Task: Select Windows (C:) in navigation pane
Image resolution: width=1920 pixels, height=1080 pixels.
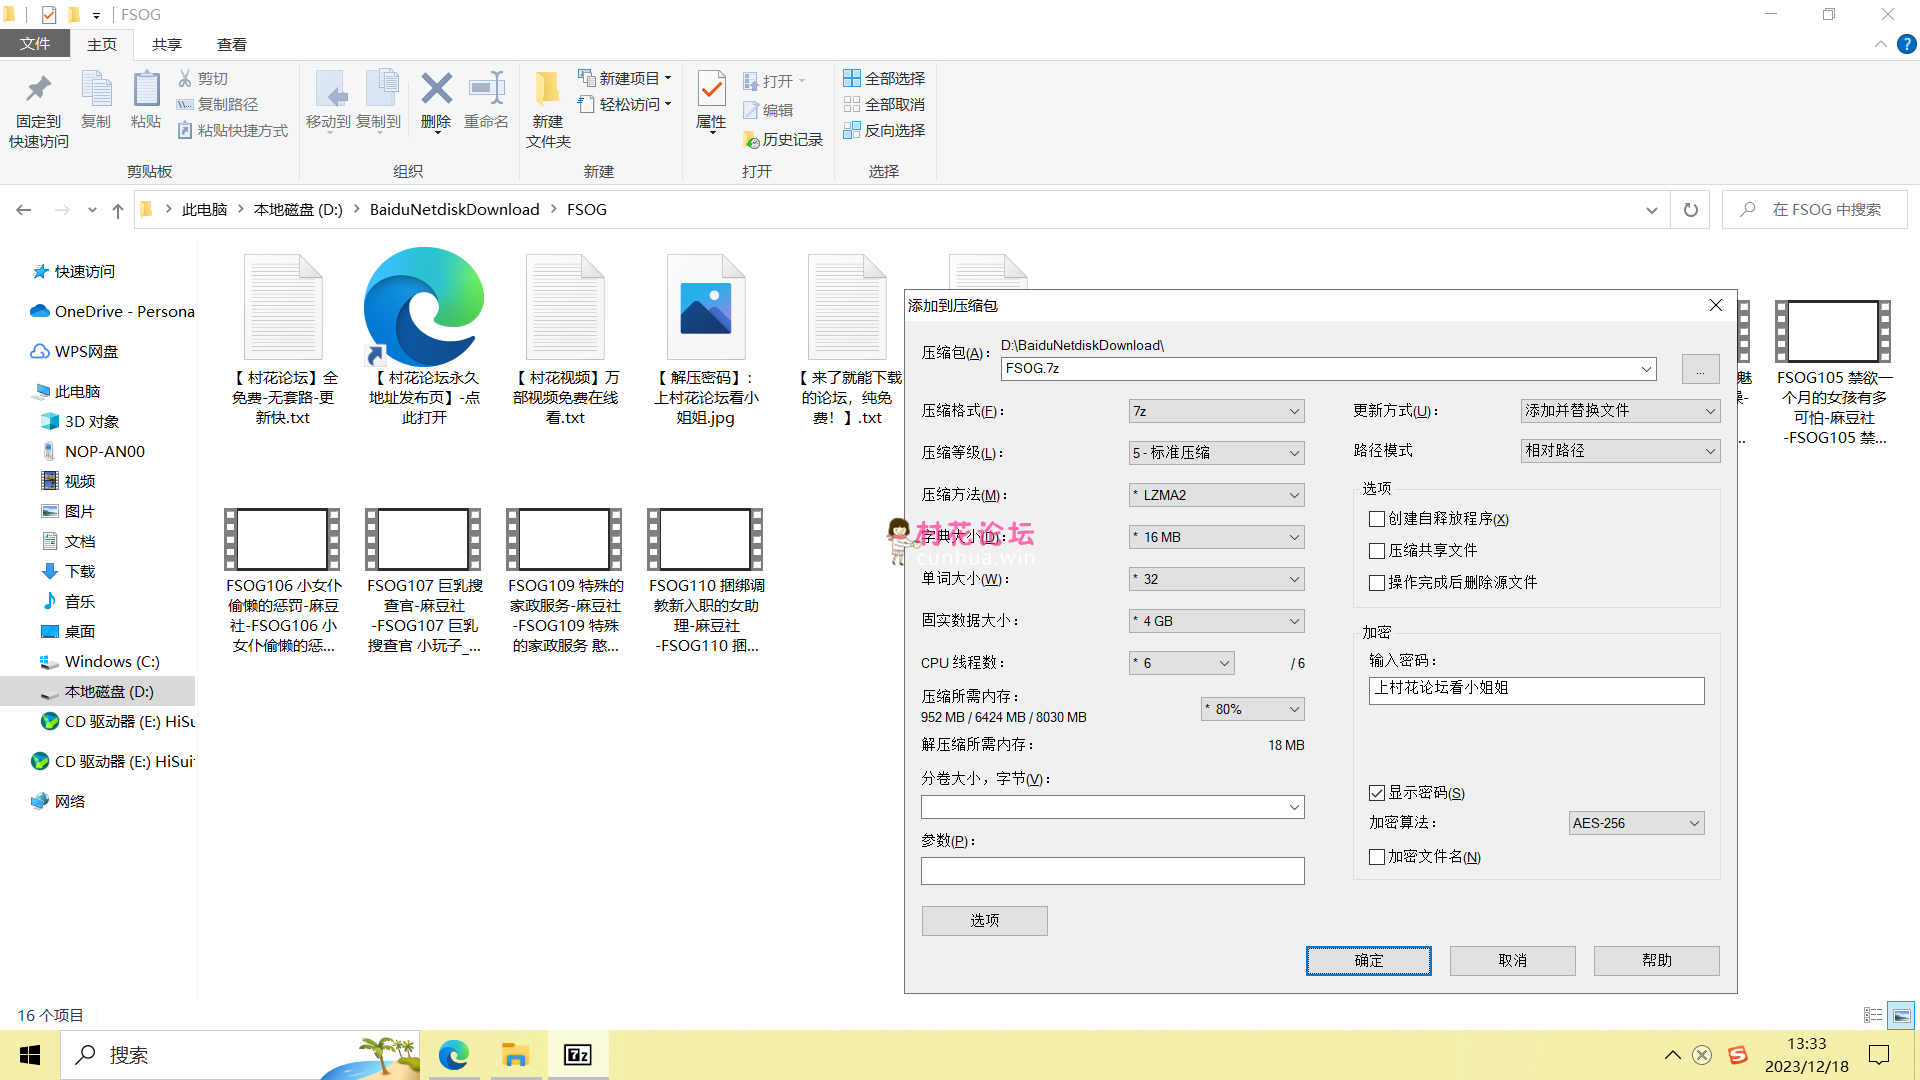Action: point(112,662)
